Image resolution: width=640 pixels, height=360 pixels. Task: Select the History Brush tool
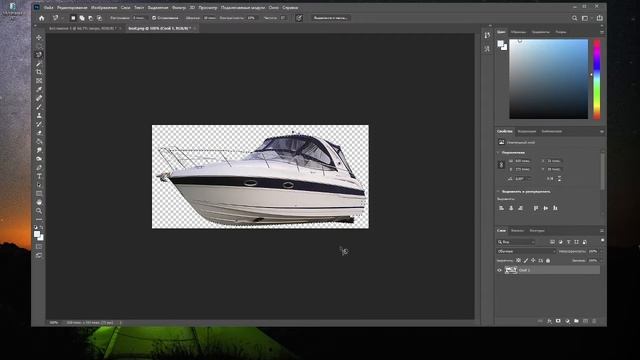click(x=39, y=124)
